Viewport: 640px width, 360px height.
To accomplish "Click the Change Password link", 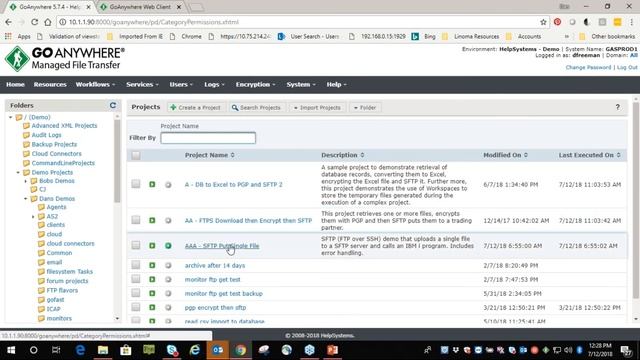I will click(588, 67).
